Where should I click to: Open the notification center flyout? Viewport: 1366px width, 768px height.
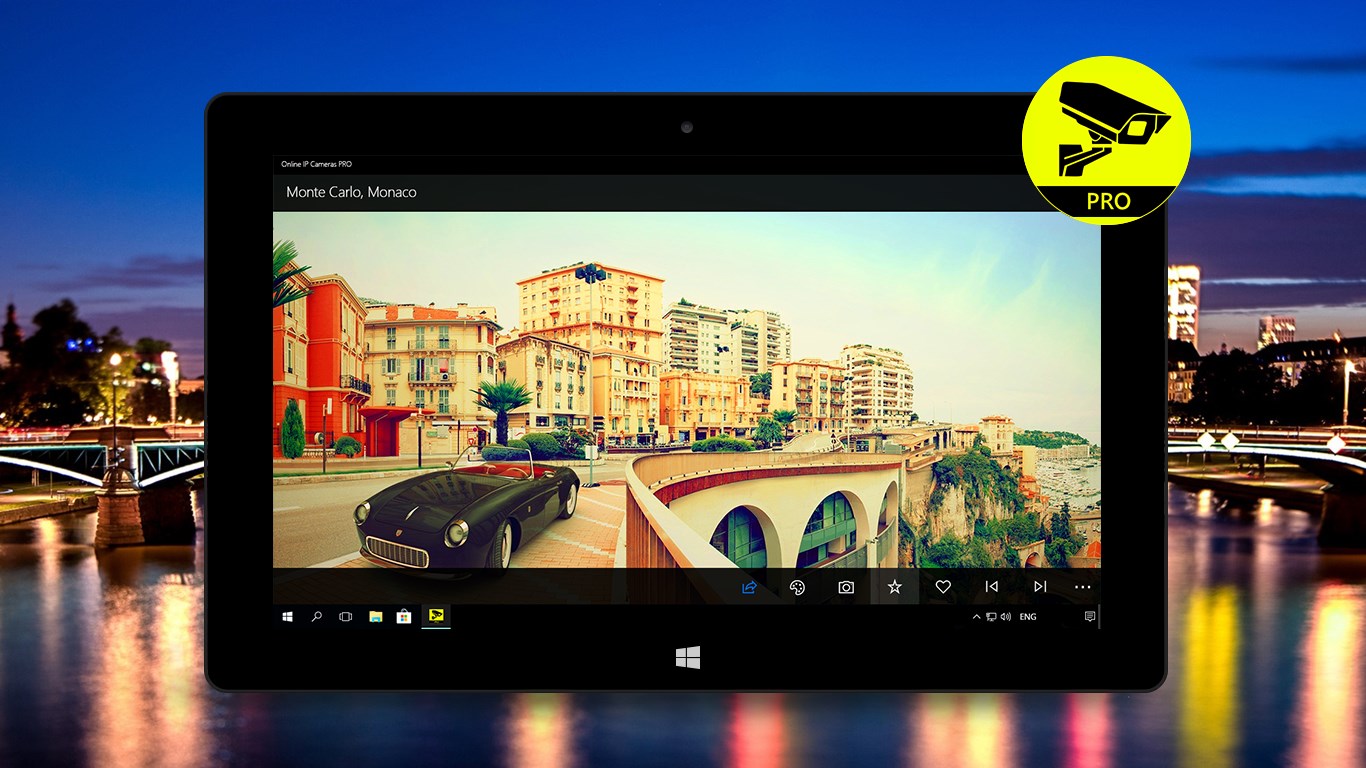(x=1090, y=616)
